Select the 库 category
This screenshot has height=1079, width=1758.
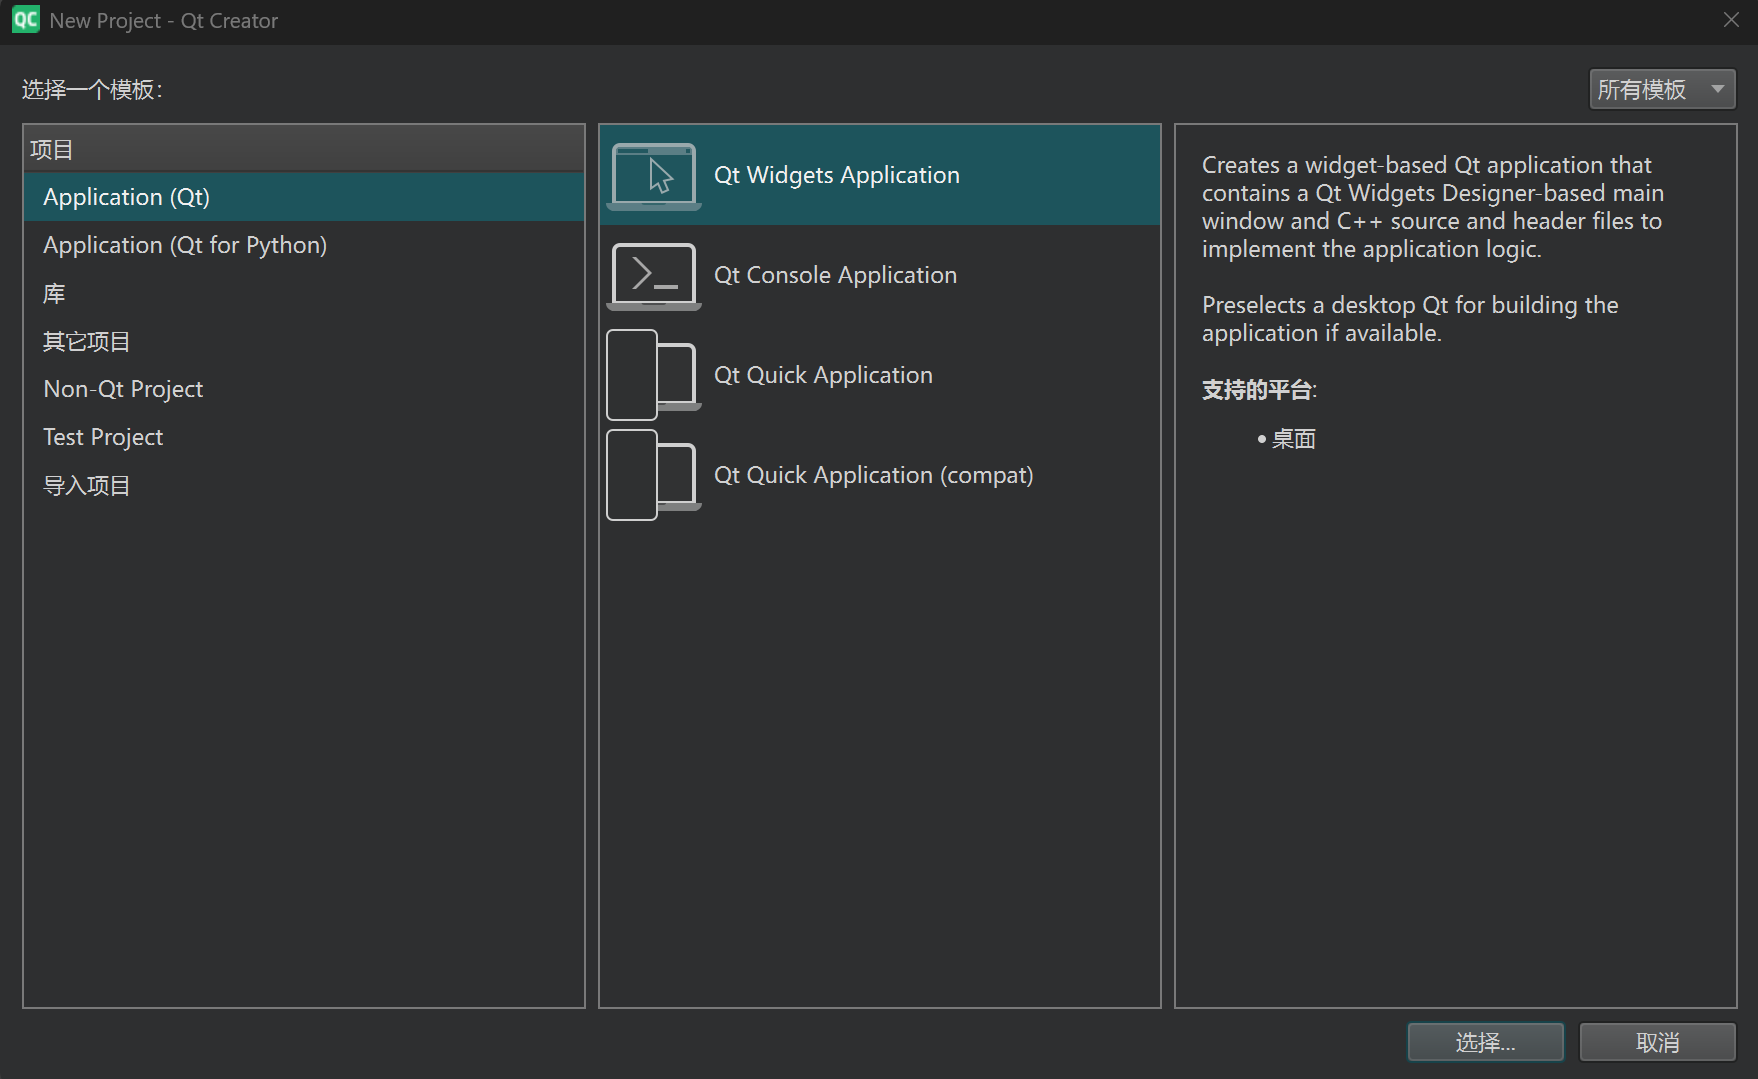[304, 293]
